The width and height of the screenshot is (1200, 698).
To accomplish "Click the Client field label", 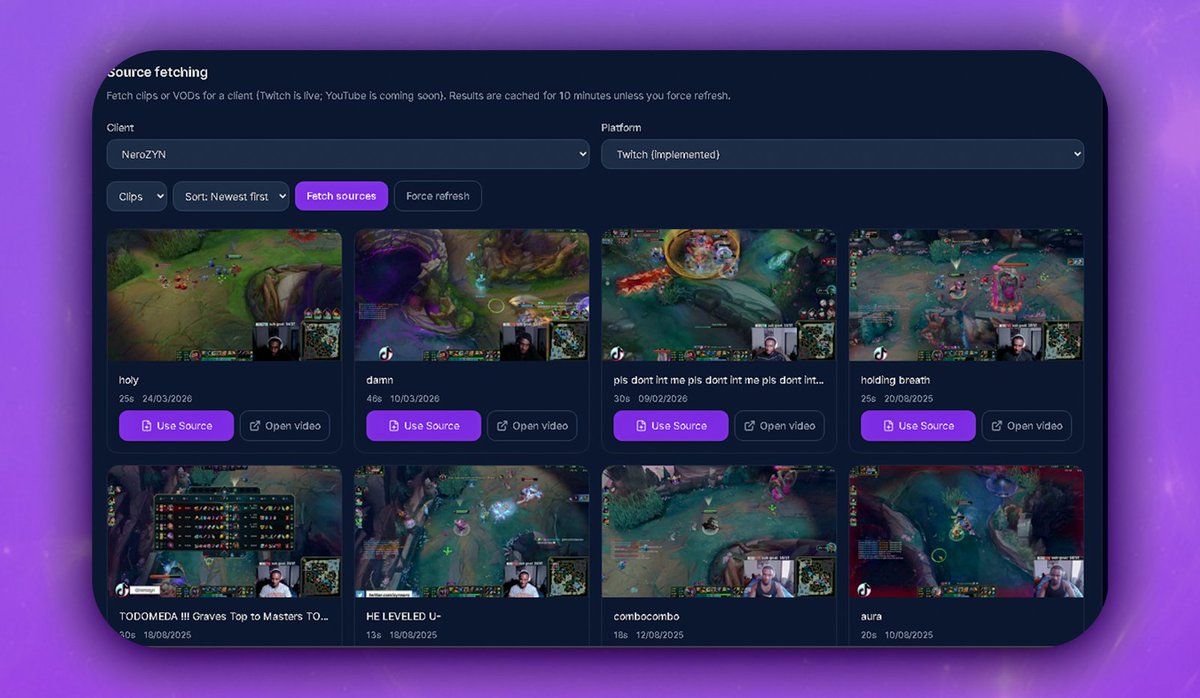I will click(x=120, y=128).
